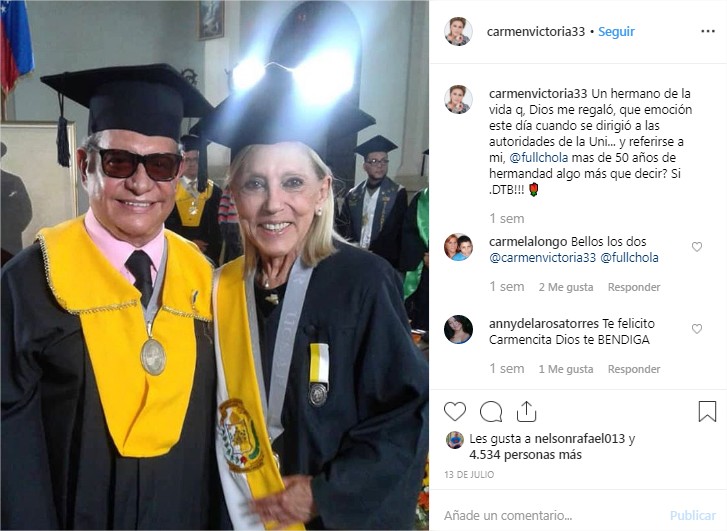Image resolution: width=727 pixels, height=531 pixels.
Task: Click the Publicar button
Action: (x=693, y=515)
